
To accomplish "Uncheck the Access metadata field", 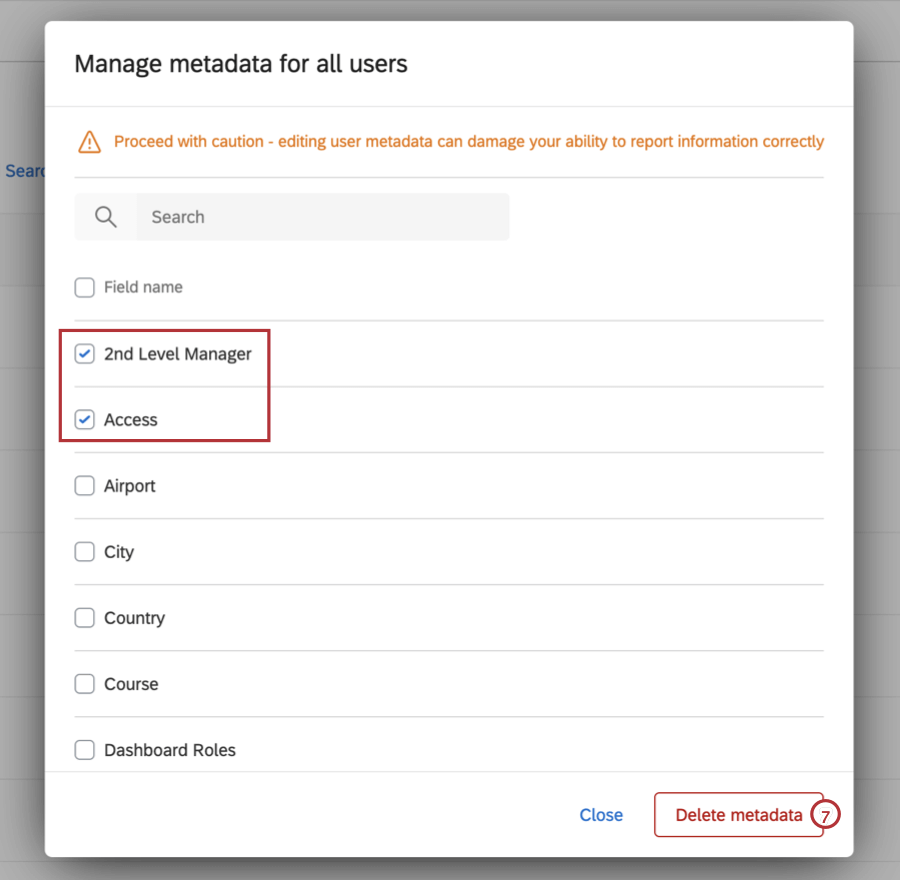I will pos(84,419).
